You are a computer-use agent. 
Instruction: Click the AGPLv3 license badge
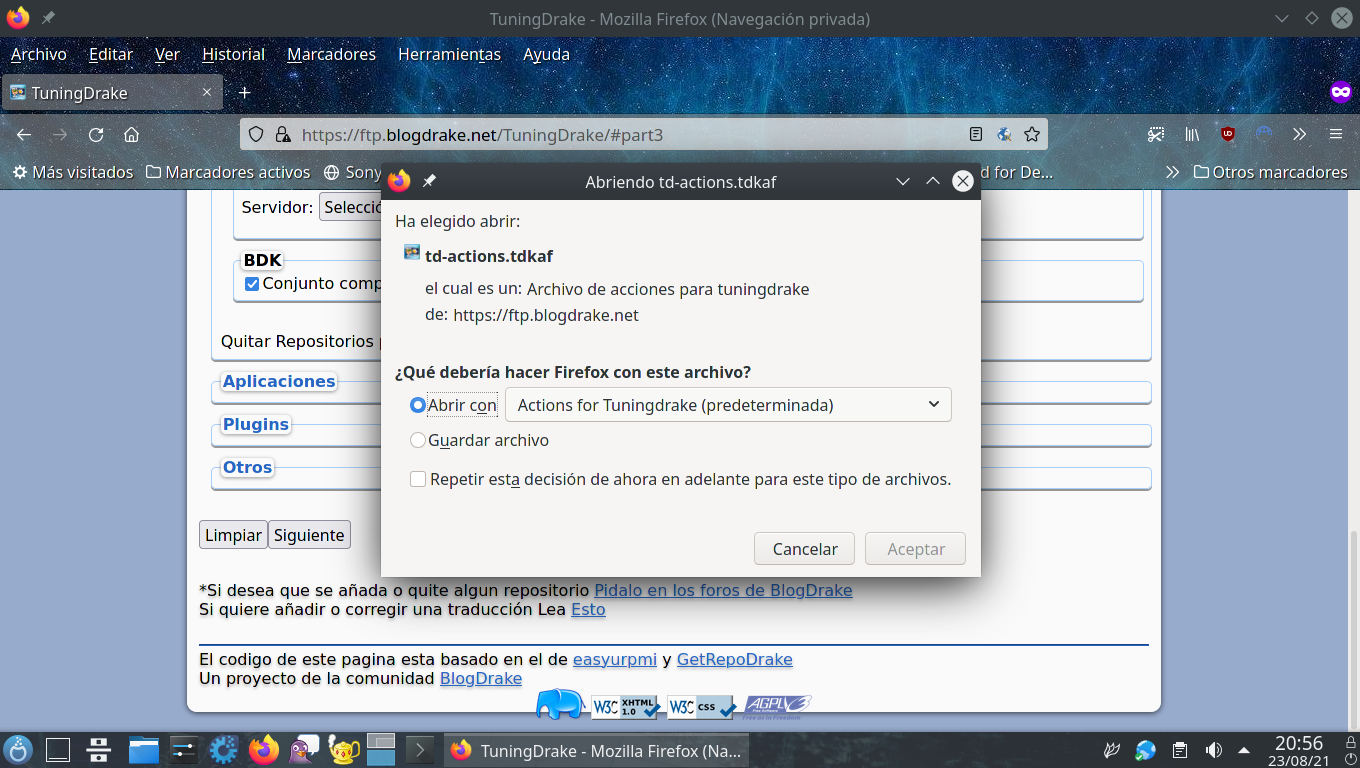tap(777, 706)
